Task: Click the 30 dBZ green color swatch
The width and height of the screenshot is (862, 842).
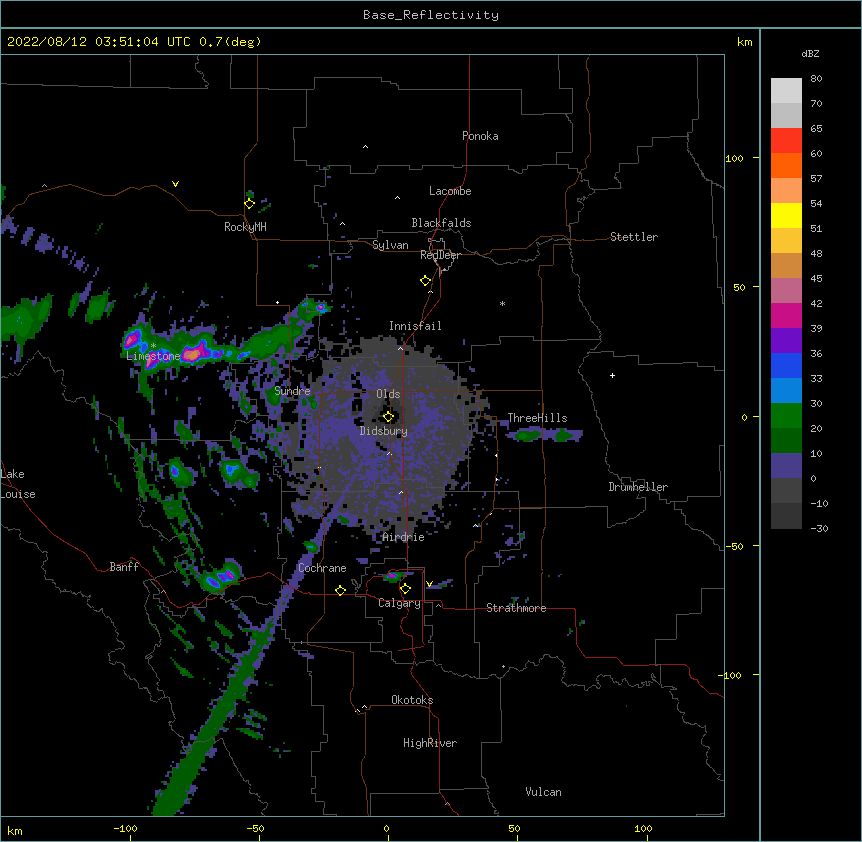Action: [786, 416]
